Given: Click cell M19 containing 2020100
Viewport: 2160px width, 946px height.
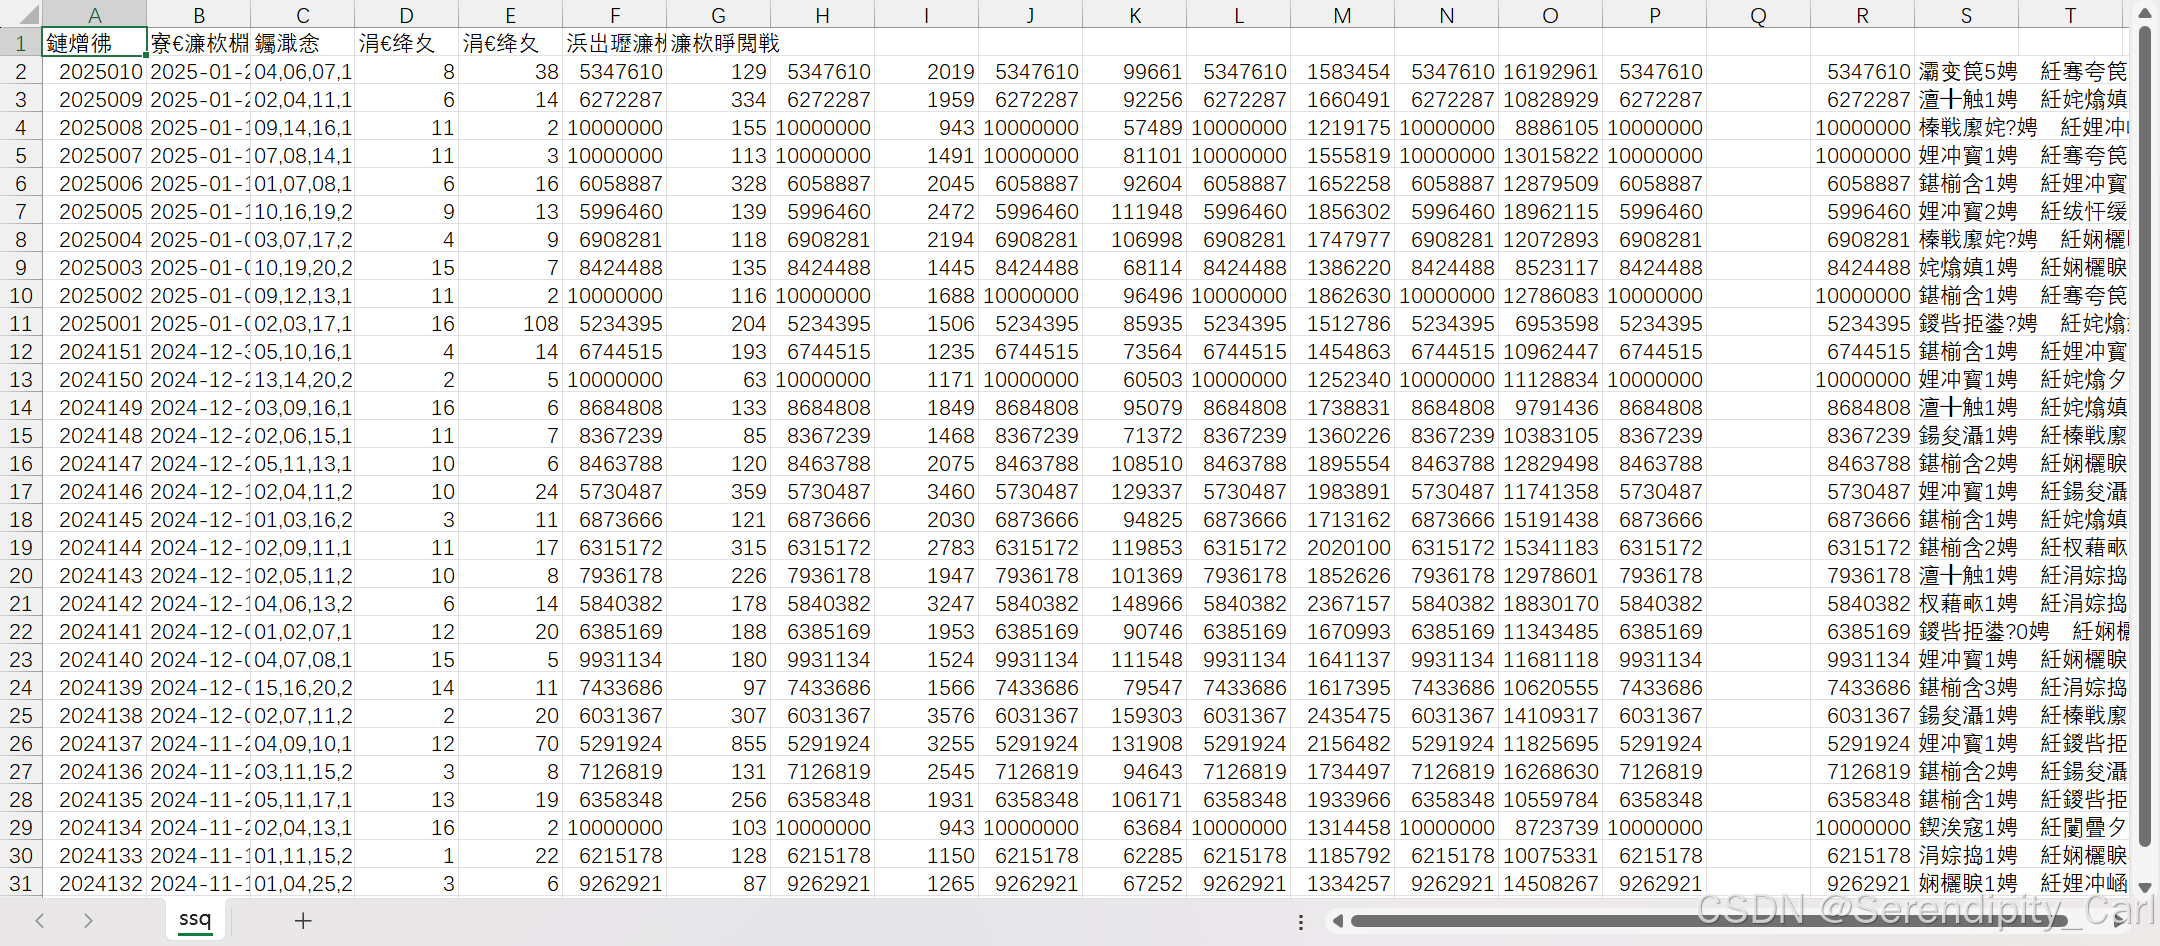Looking at the screenshot, I should pyautogui.click(x=1343, y=547).
